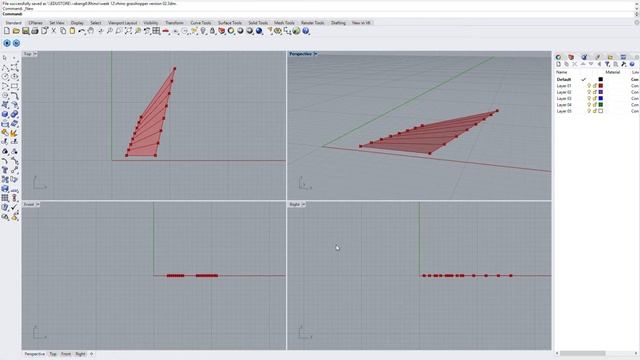This screenshot has width=640, height=360.
Task: Click the current layer checkmark on Default
Action: [x=584, y=79]
